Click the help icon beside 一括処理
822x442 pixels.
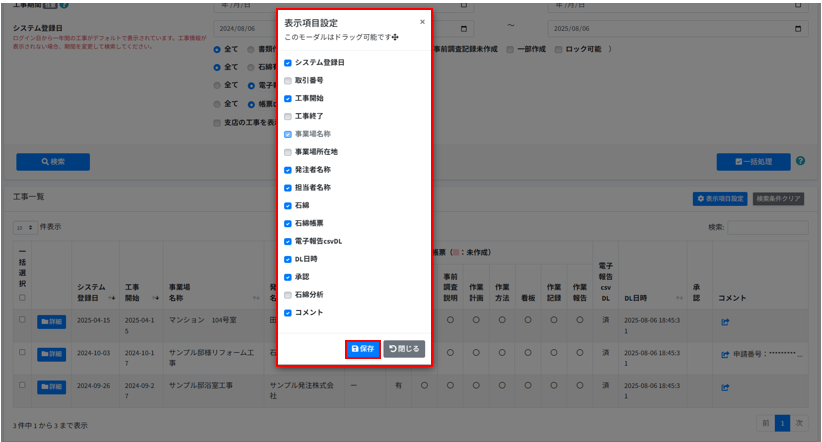click(800, 161)
